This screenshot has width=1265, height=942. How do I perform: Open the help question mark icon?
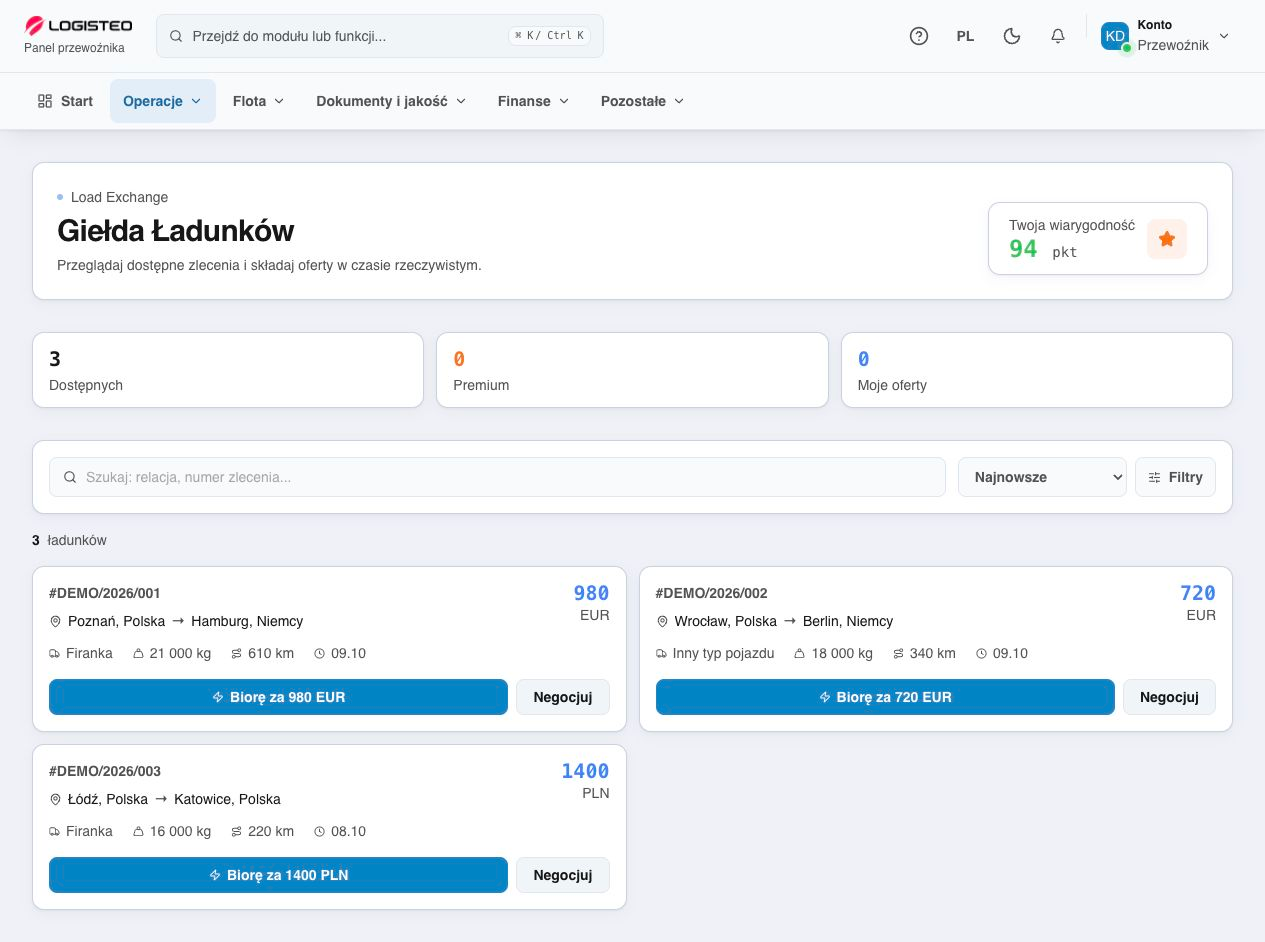coord(919,36)
